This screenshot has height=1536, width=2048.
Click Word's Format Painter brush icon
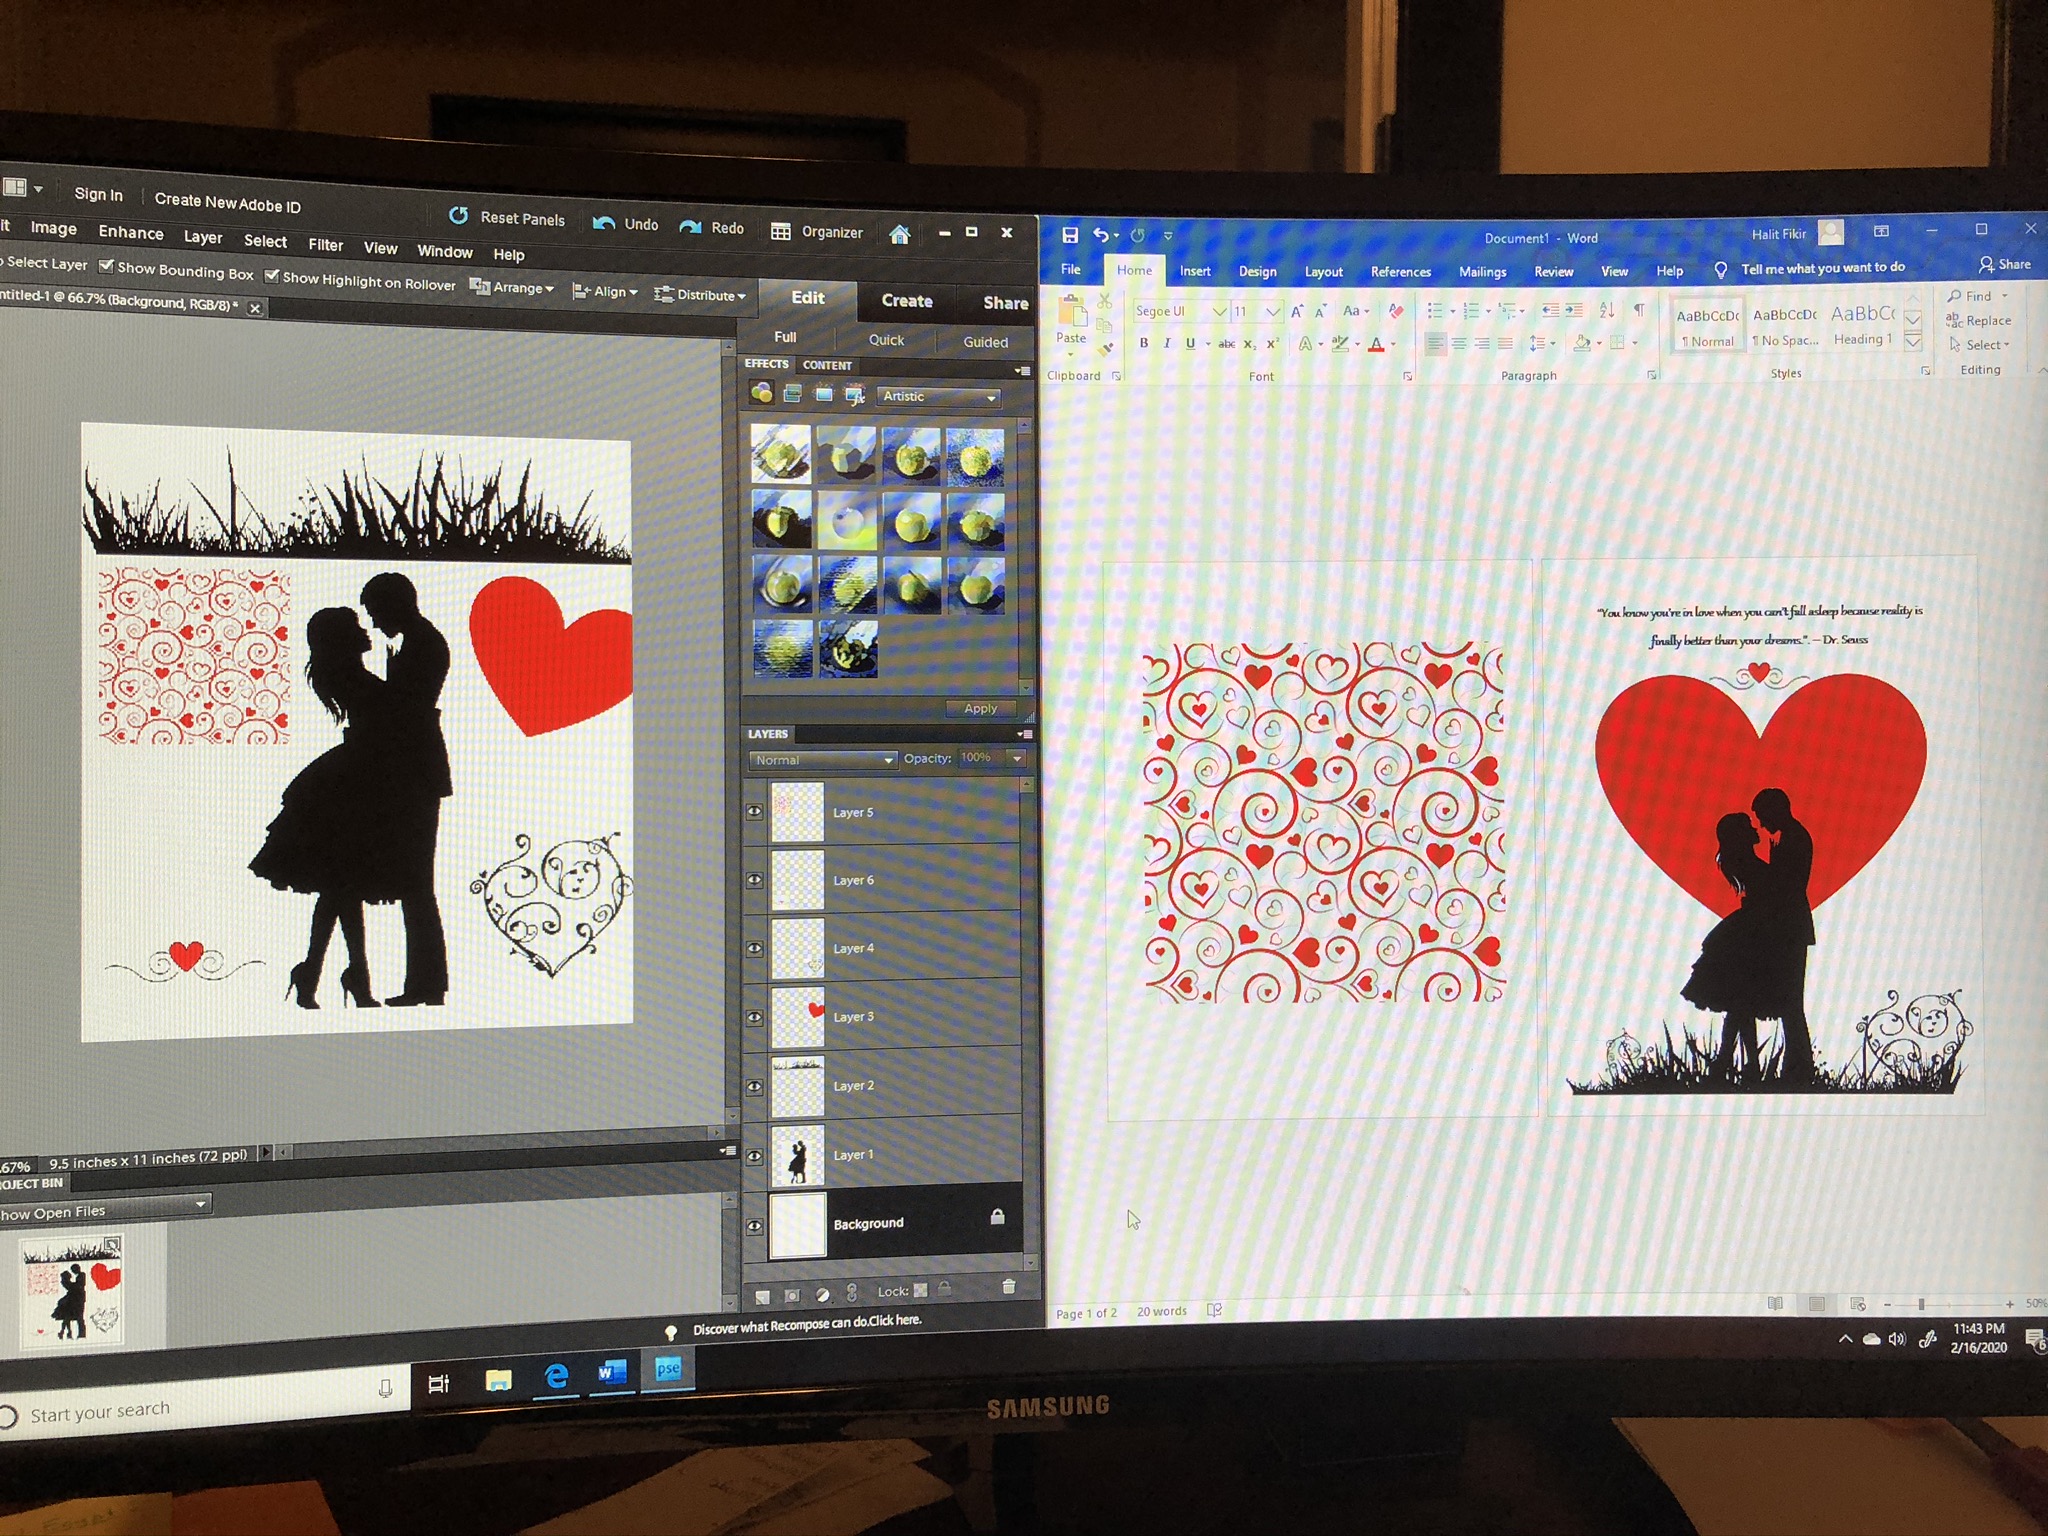pos(1105,348)
